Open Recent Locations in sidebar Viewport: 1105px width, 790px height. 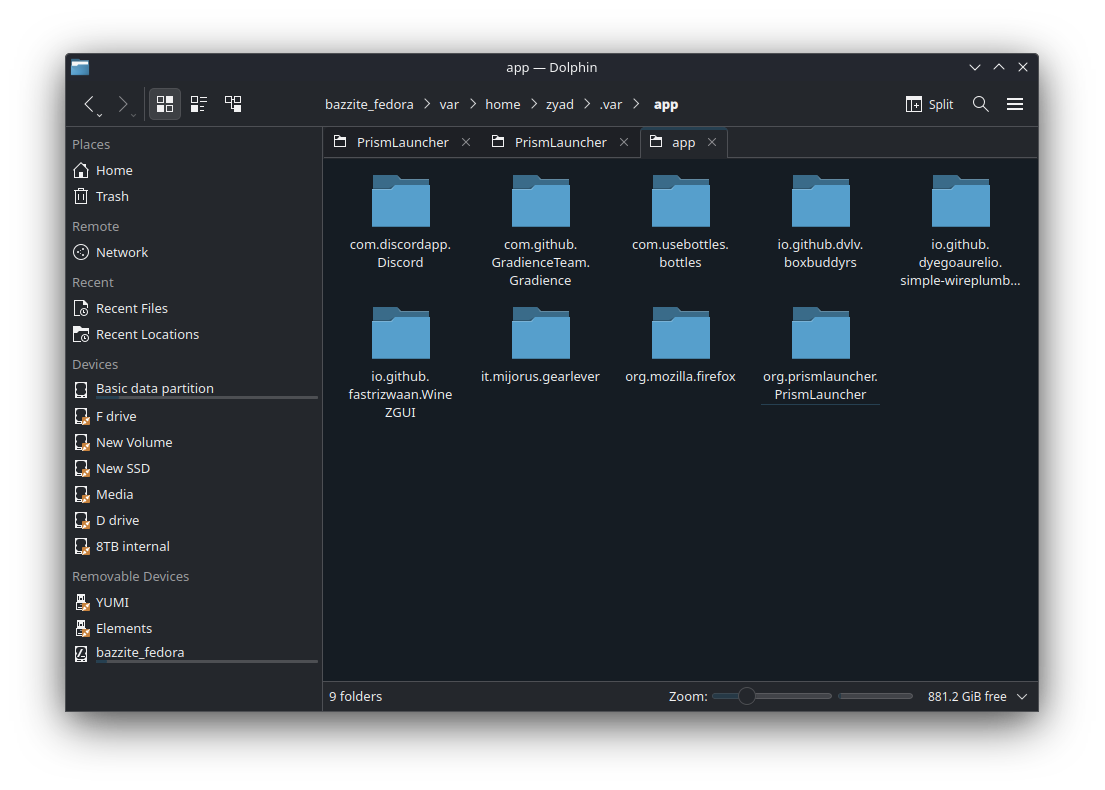194,335
